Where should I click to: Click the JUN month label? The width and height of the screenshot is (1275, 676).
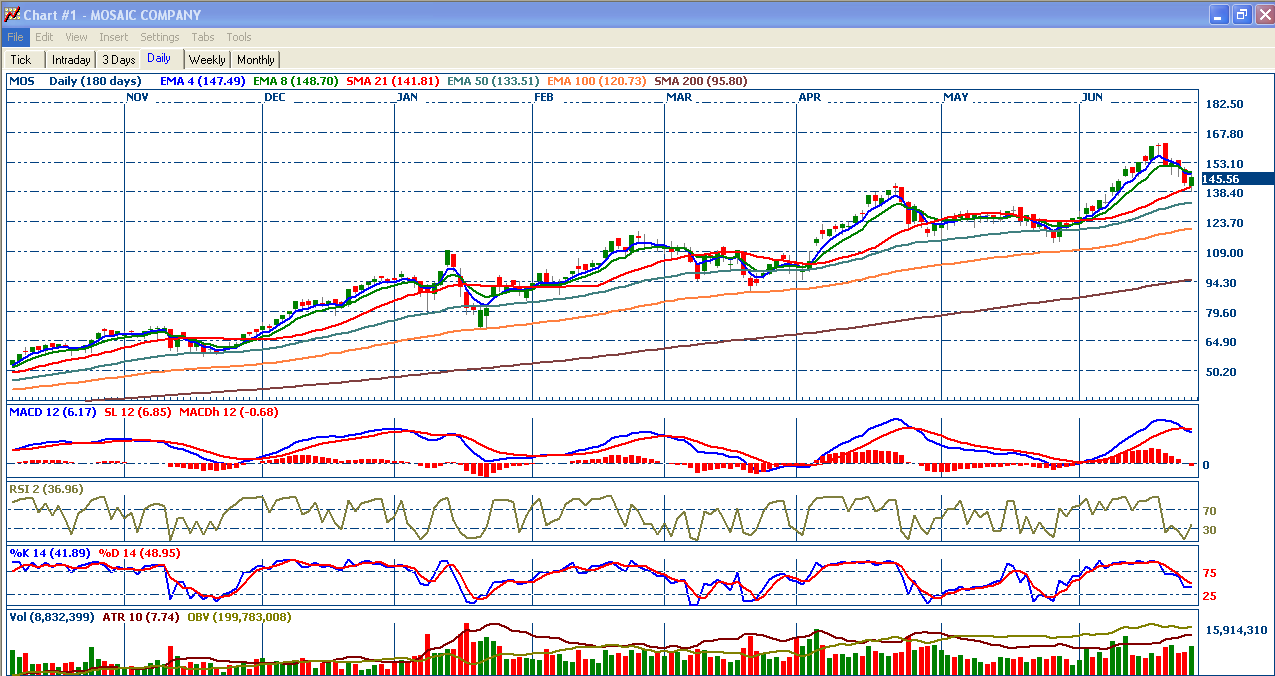[1093, 97]
